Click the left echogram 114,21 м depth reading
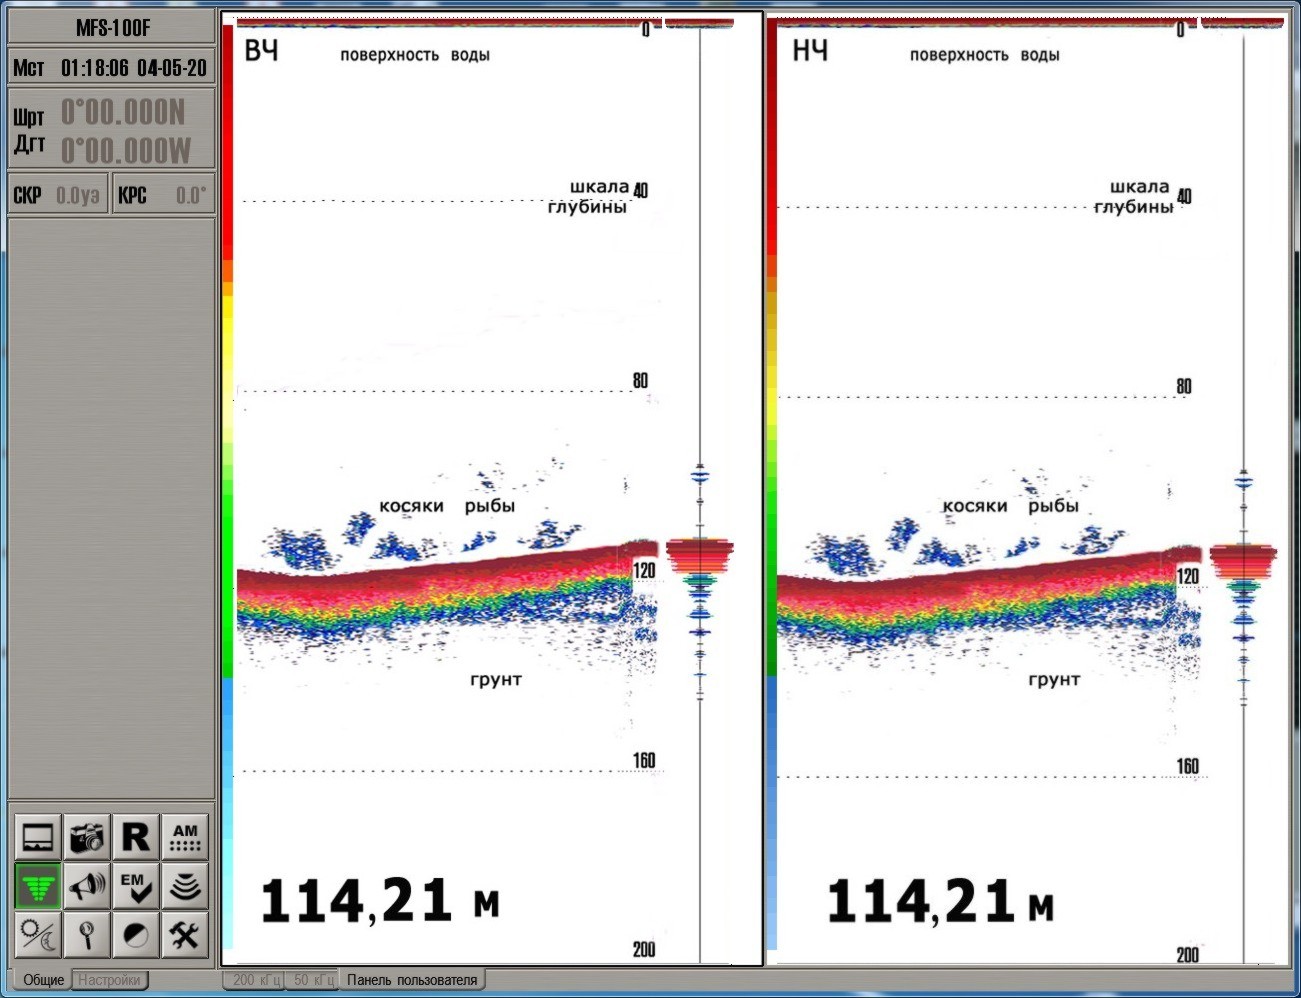The height and width of the screenshot is (998, 1301). click(x=379, y=901)
